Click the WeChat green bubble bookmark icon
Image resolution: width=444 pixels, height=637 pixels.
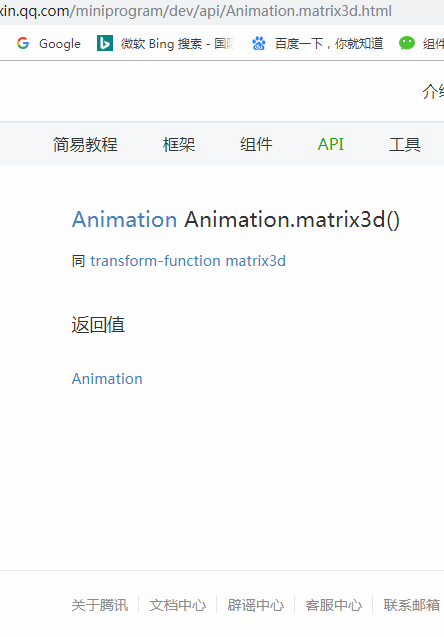407,43
